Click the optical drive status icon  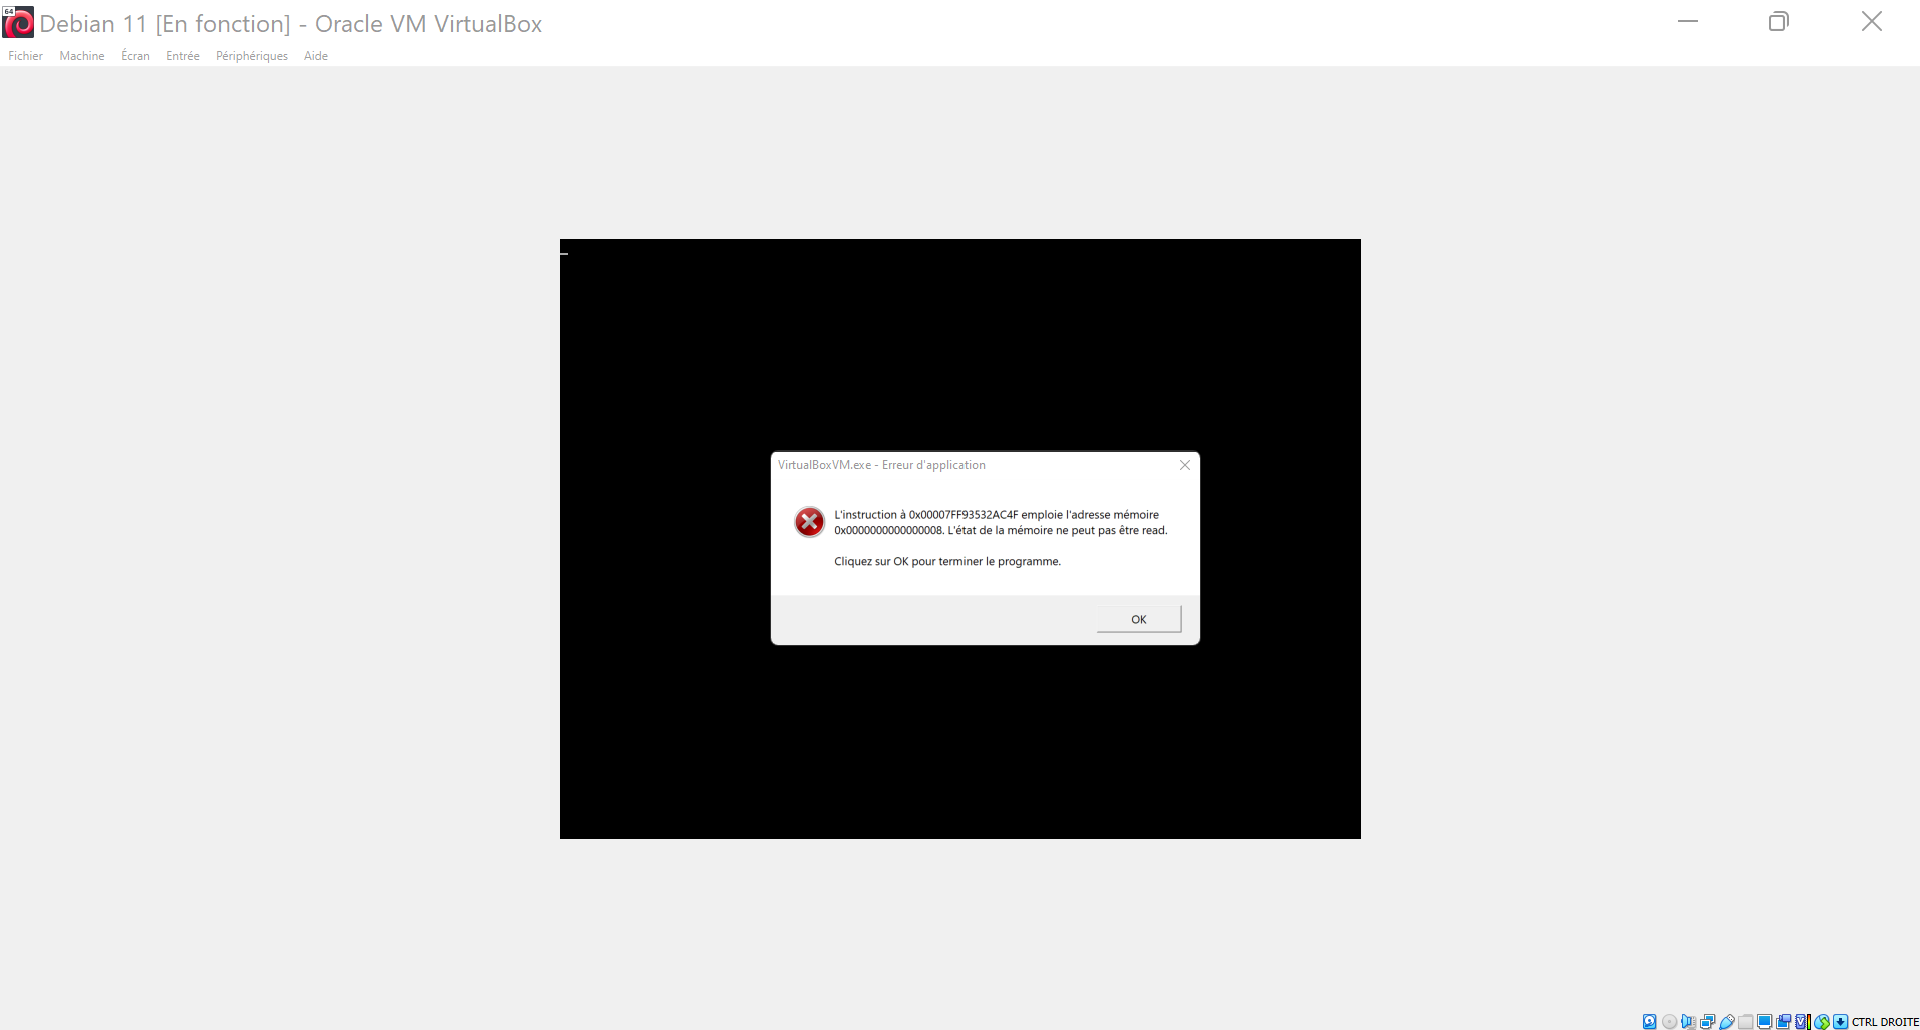(x=1669, y=1021)
